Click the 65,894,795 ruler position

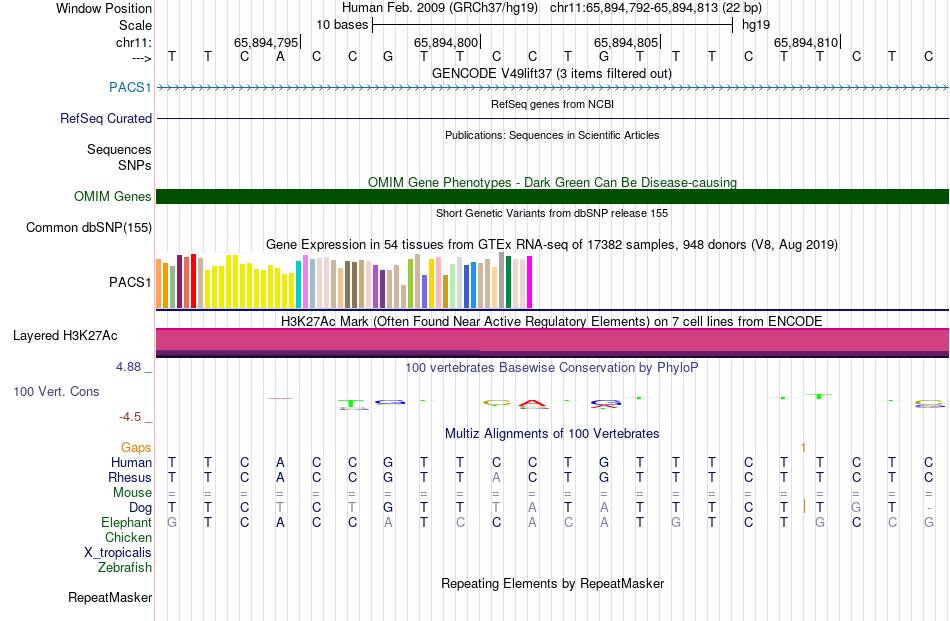pyautogui.click(x=266, y=42)
